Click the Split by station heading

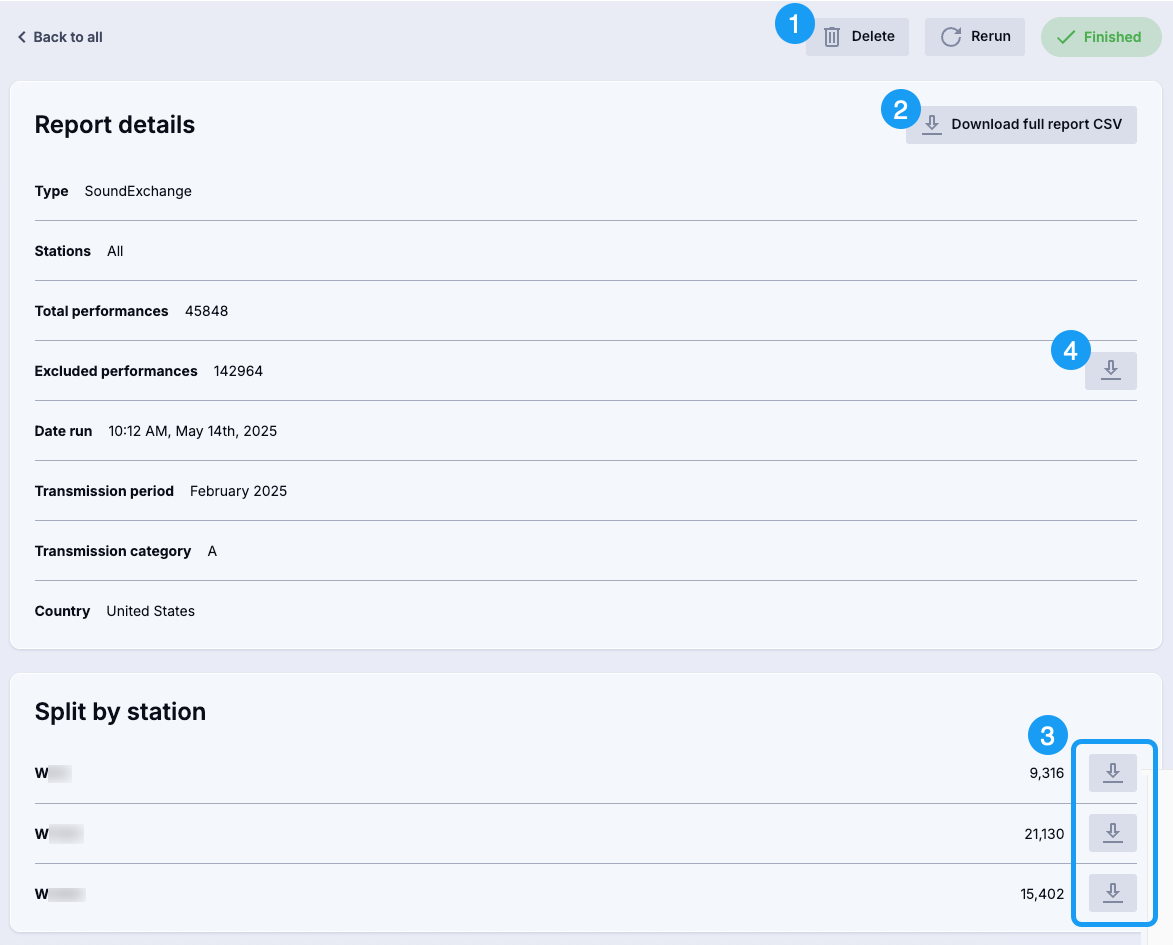click(x=120, y=712)
